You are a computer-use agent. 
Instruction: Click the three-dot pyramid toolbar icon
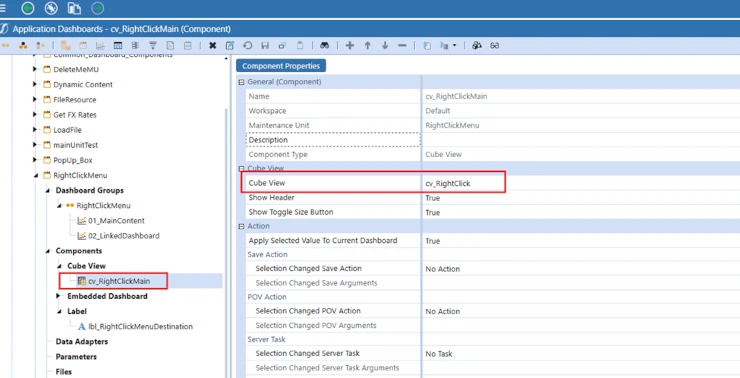click(x=23, y=46)
